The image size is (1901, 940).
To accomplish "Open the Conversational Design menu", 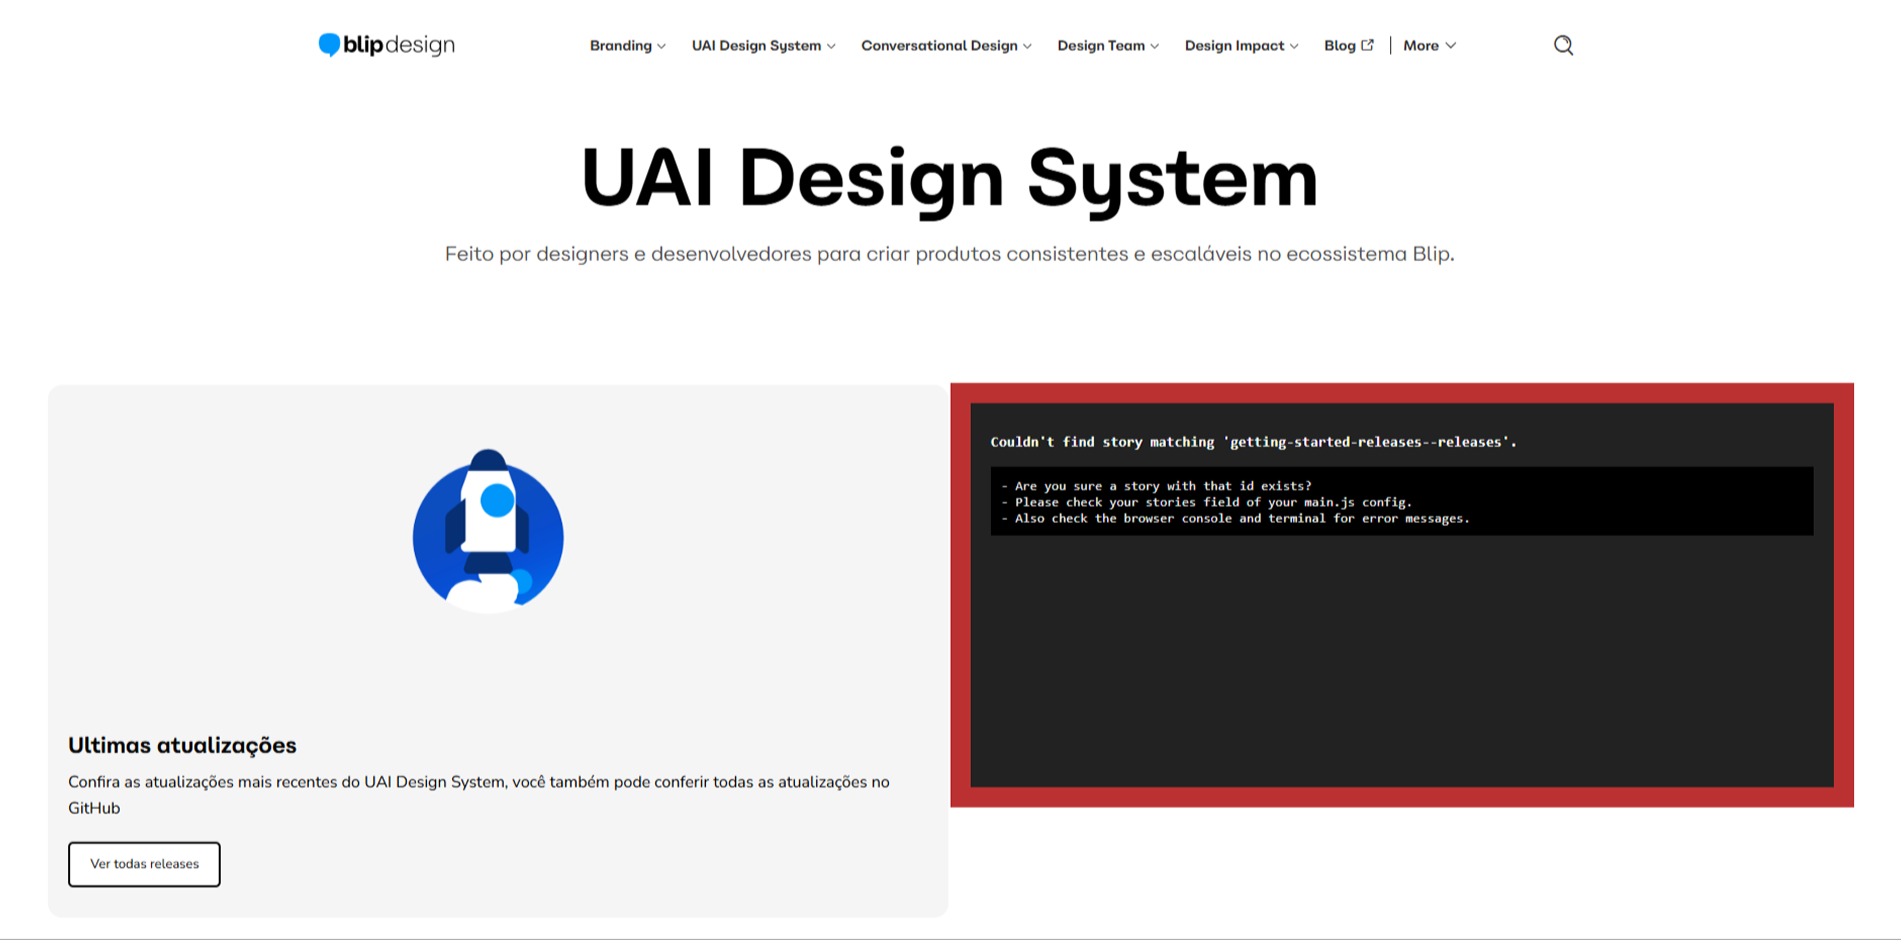I will point(946,46).
